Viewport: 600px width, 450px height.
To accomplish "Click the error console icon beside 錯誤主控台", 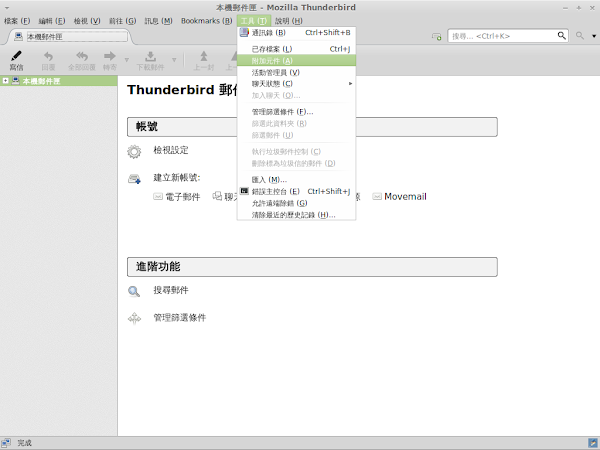I will (x=244, y=191).
